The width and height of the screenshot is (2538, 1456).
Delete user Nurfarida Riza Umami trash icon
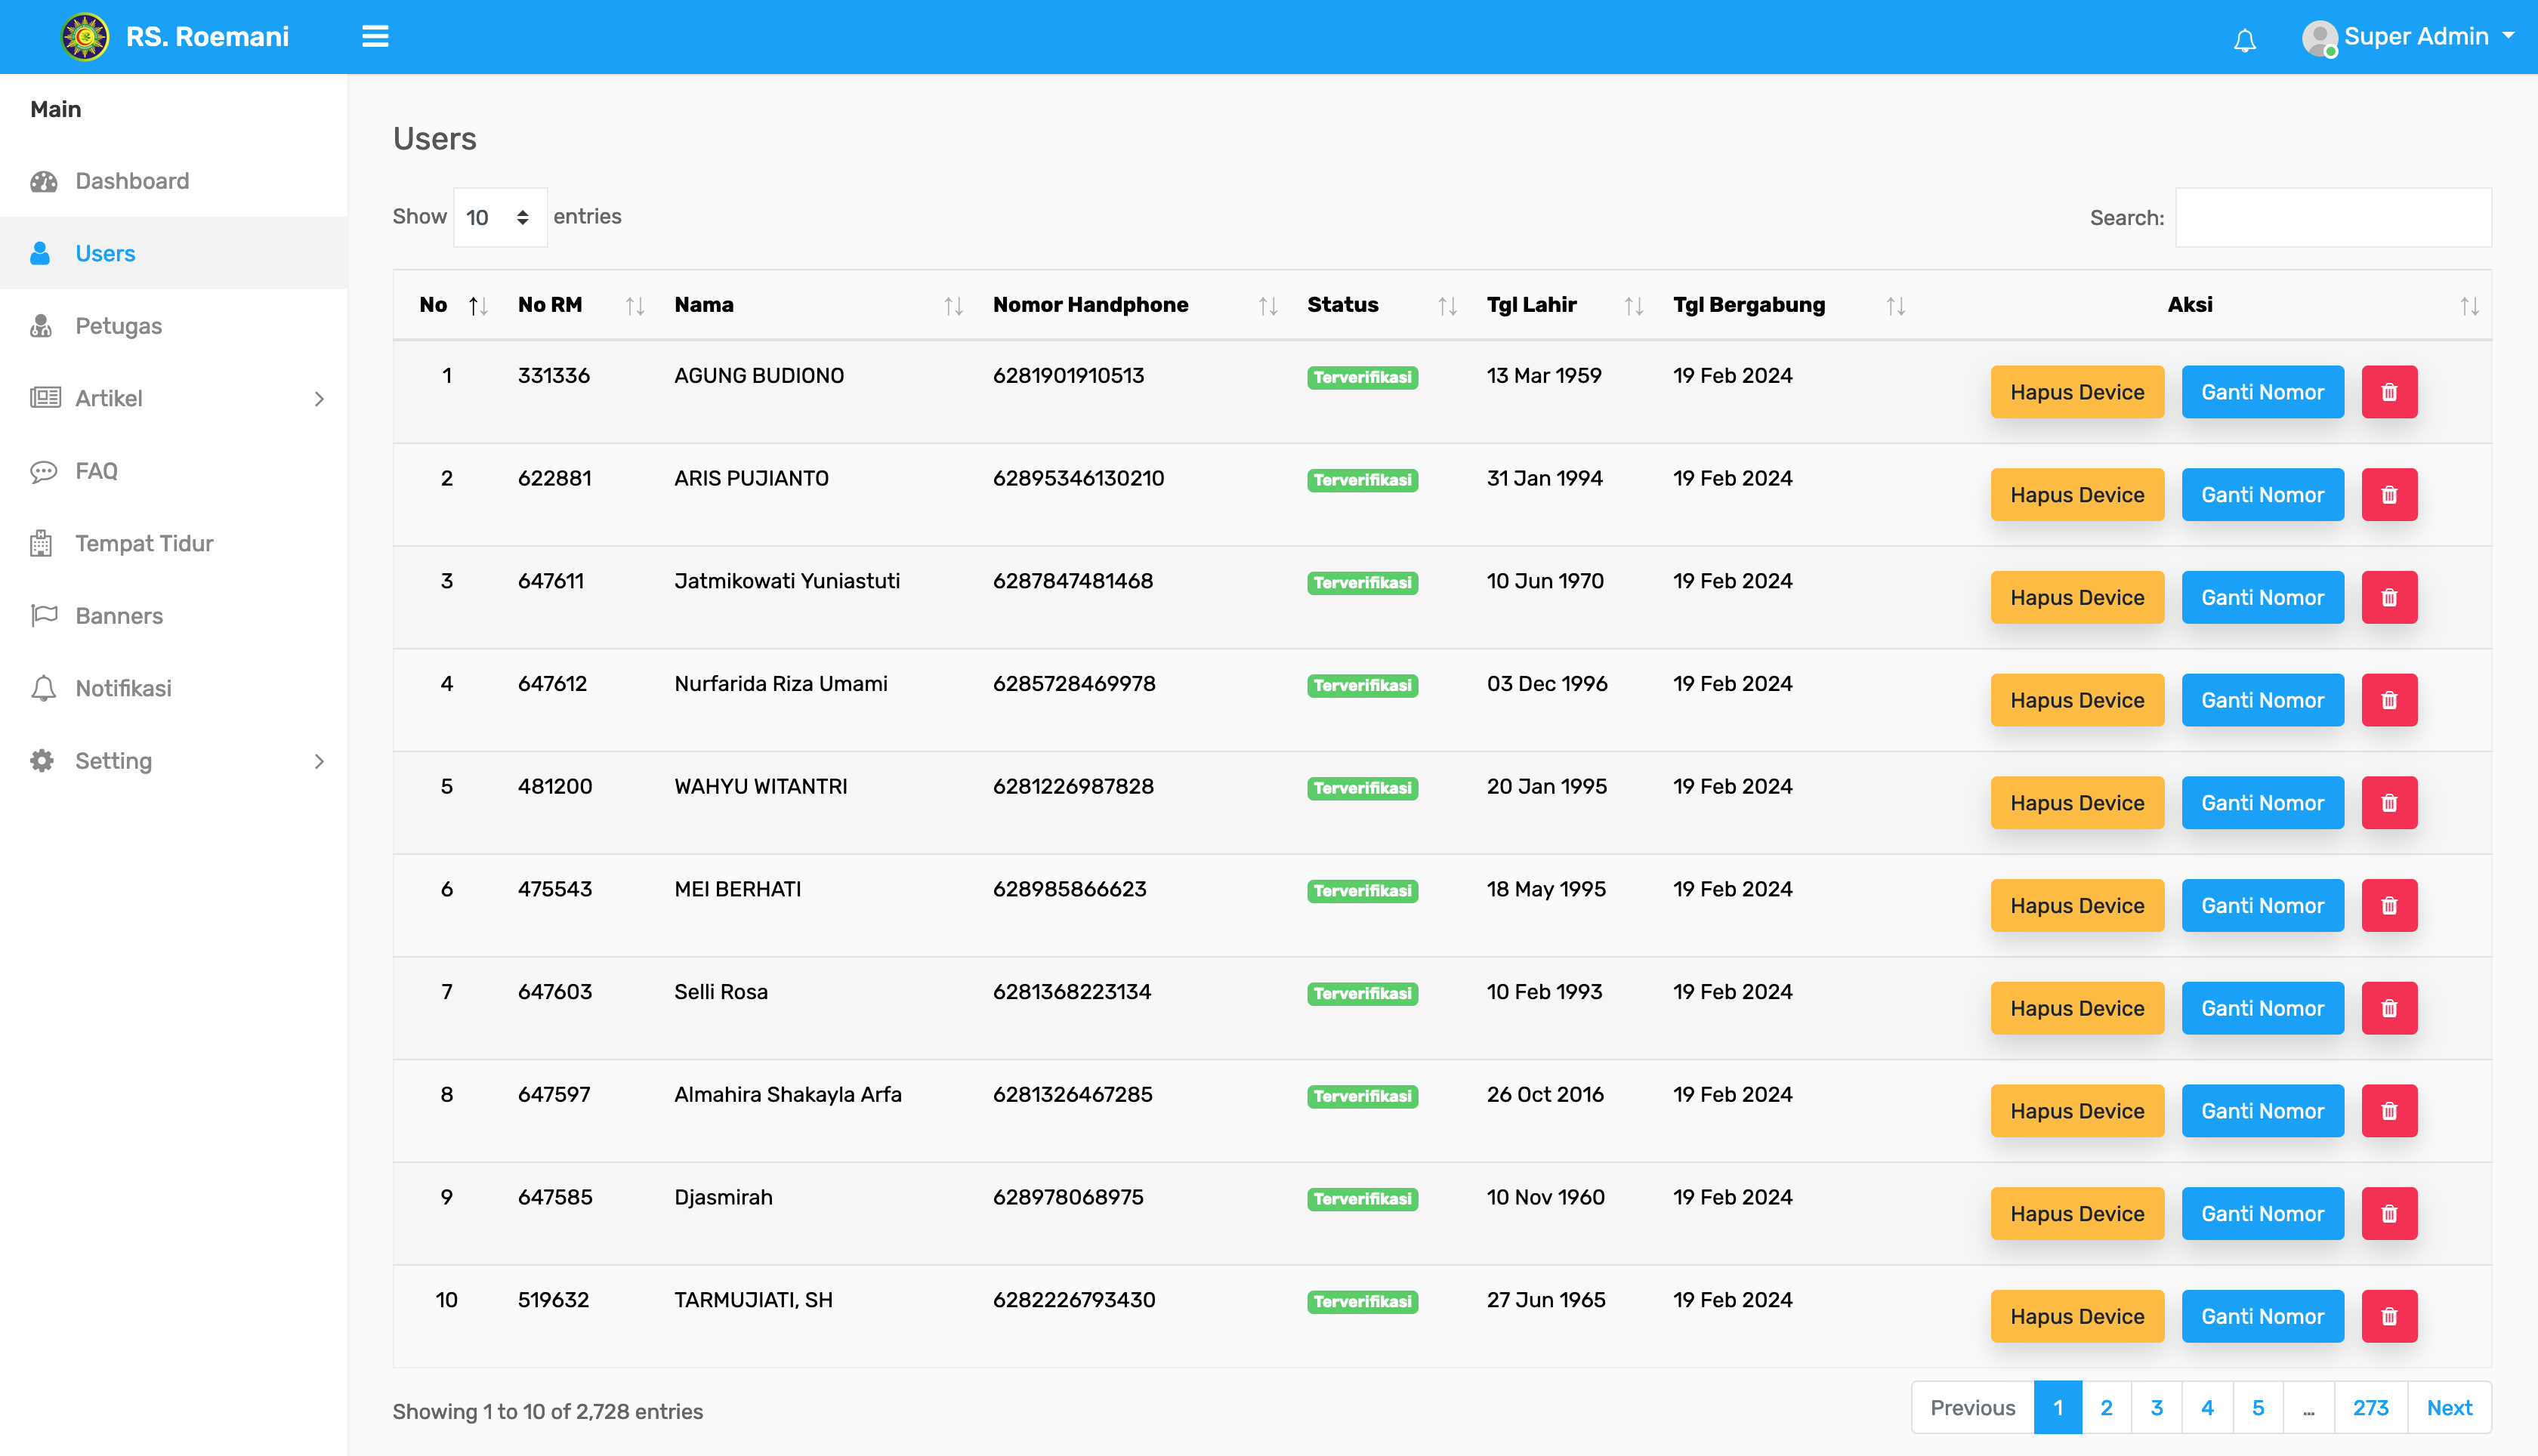pyautogui.click(x=2389, y=700)
